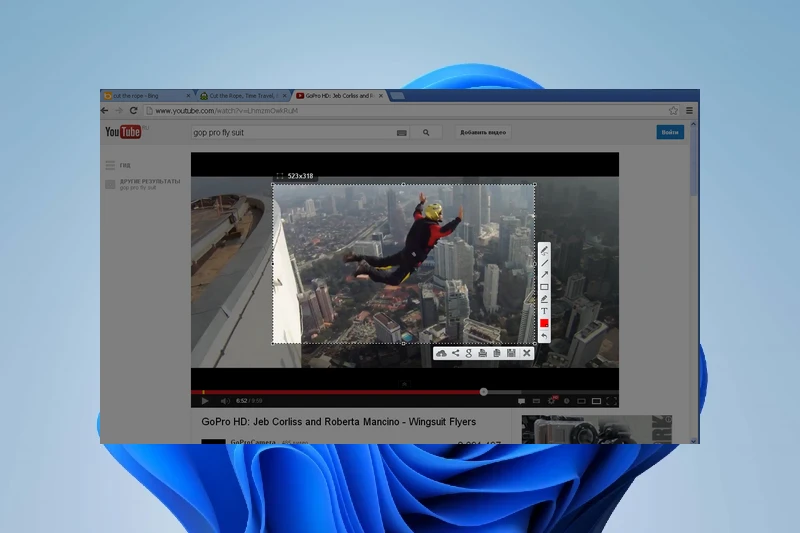Click the YouTube search magnifier button

point(426,133)
